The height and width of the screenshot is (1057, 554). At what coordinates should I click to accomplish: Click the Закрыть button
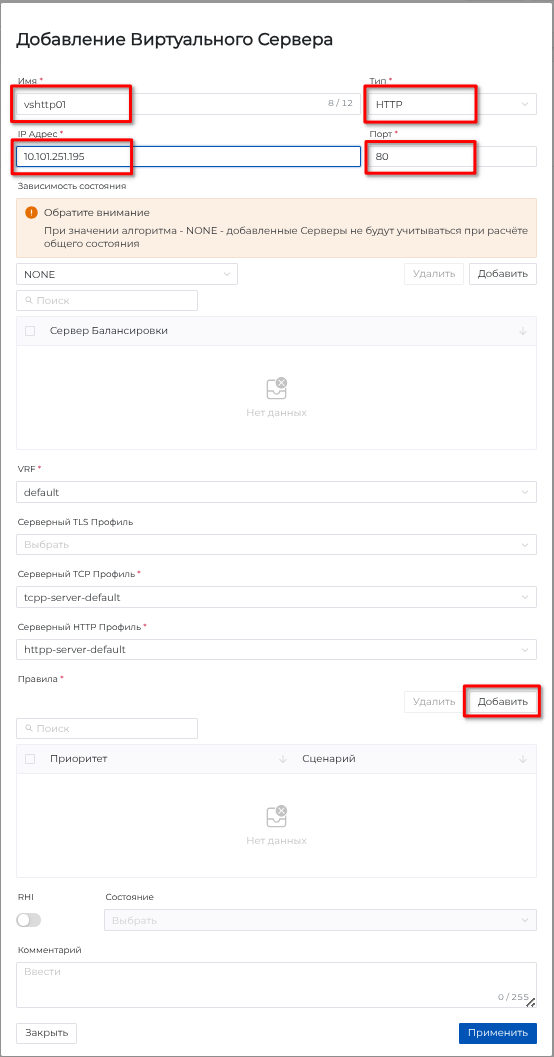tap(47, 1033)
